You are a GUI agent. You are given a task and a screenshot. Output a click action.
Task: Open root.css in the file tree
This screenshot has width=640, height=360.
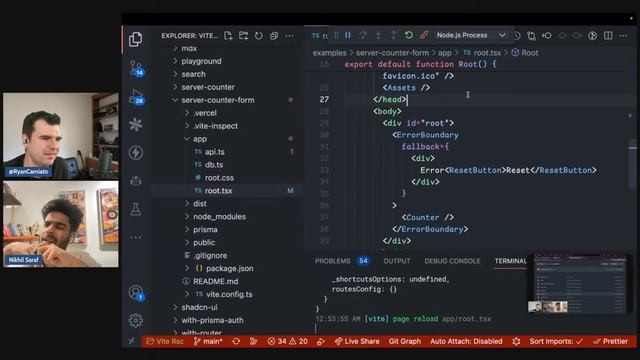[219, 178]
